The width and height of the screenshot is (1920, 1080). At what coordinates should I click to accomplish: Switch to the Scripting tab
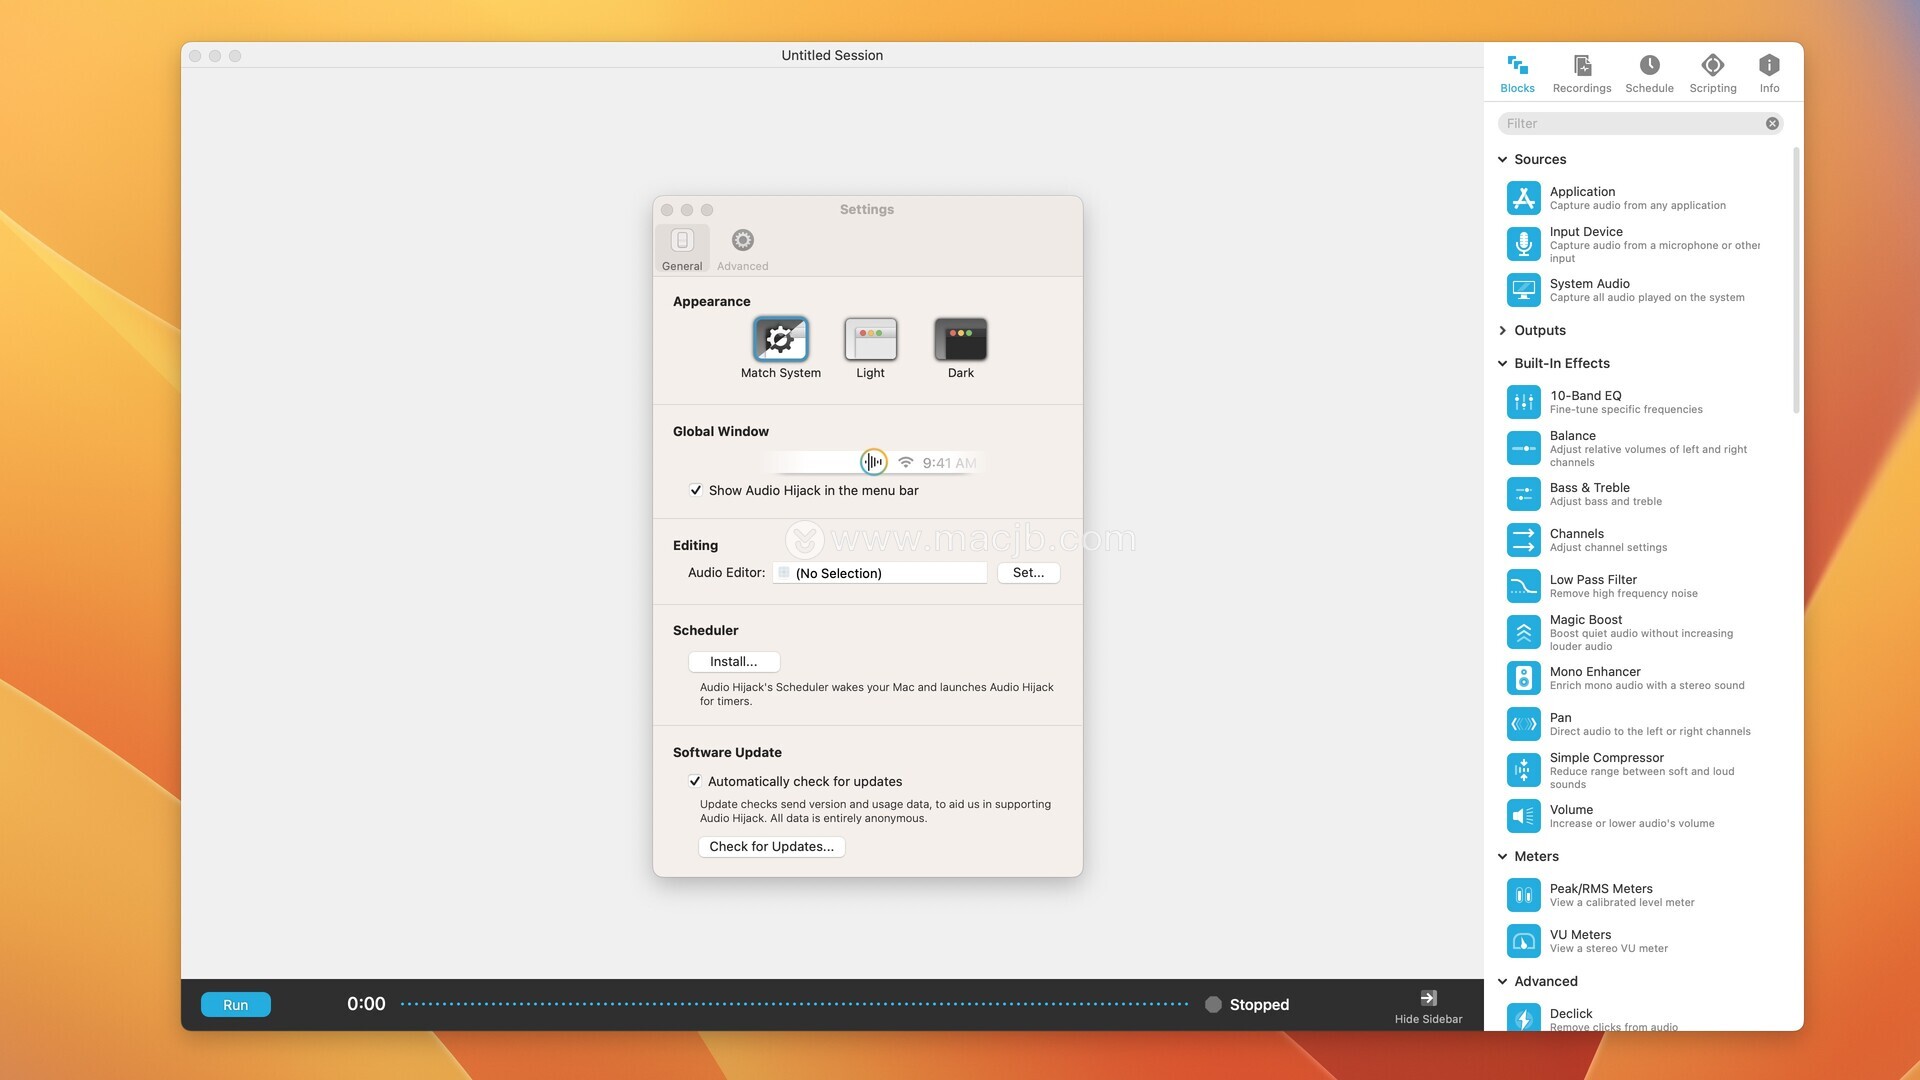click(1713, 75)
